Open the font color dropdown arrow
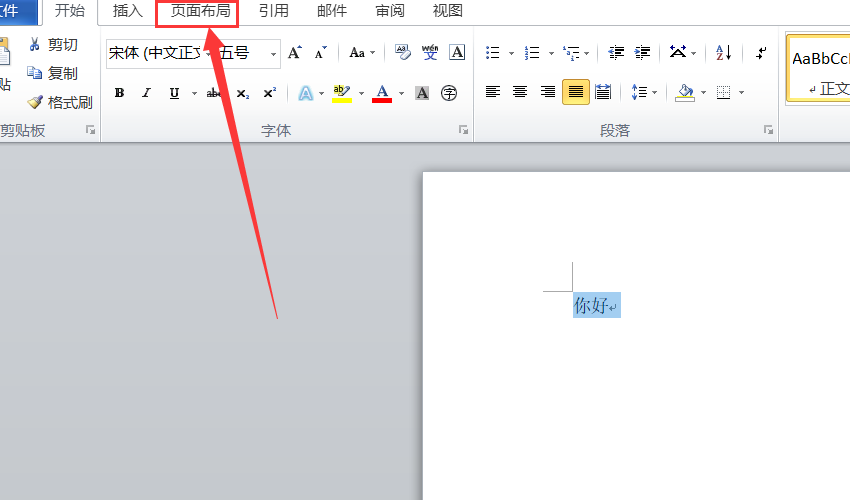 coord(402,94)
